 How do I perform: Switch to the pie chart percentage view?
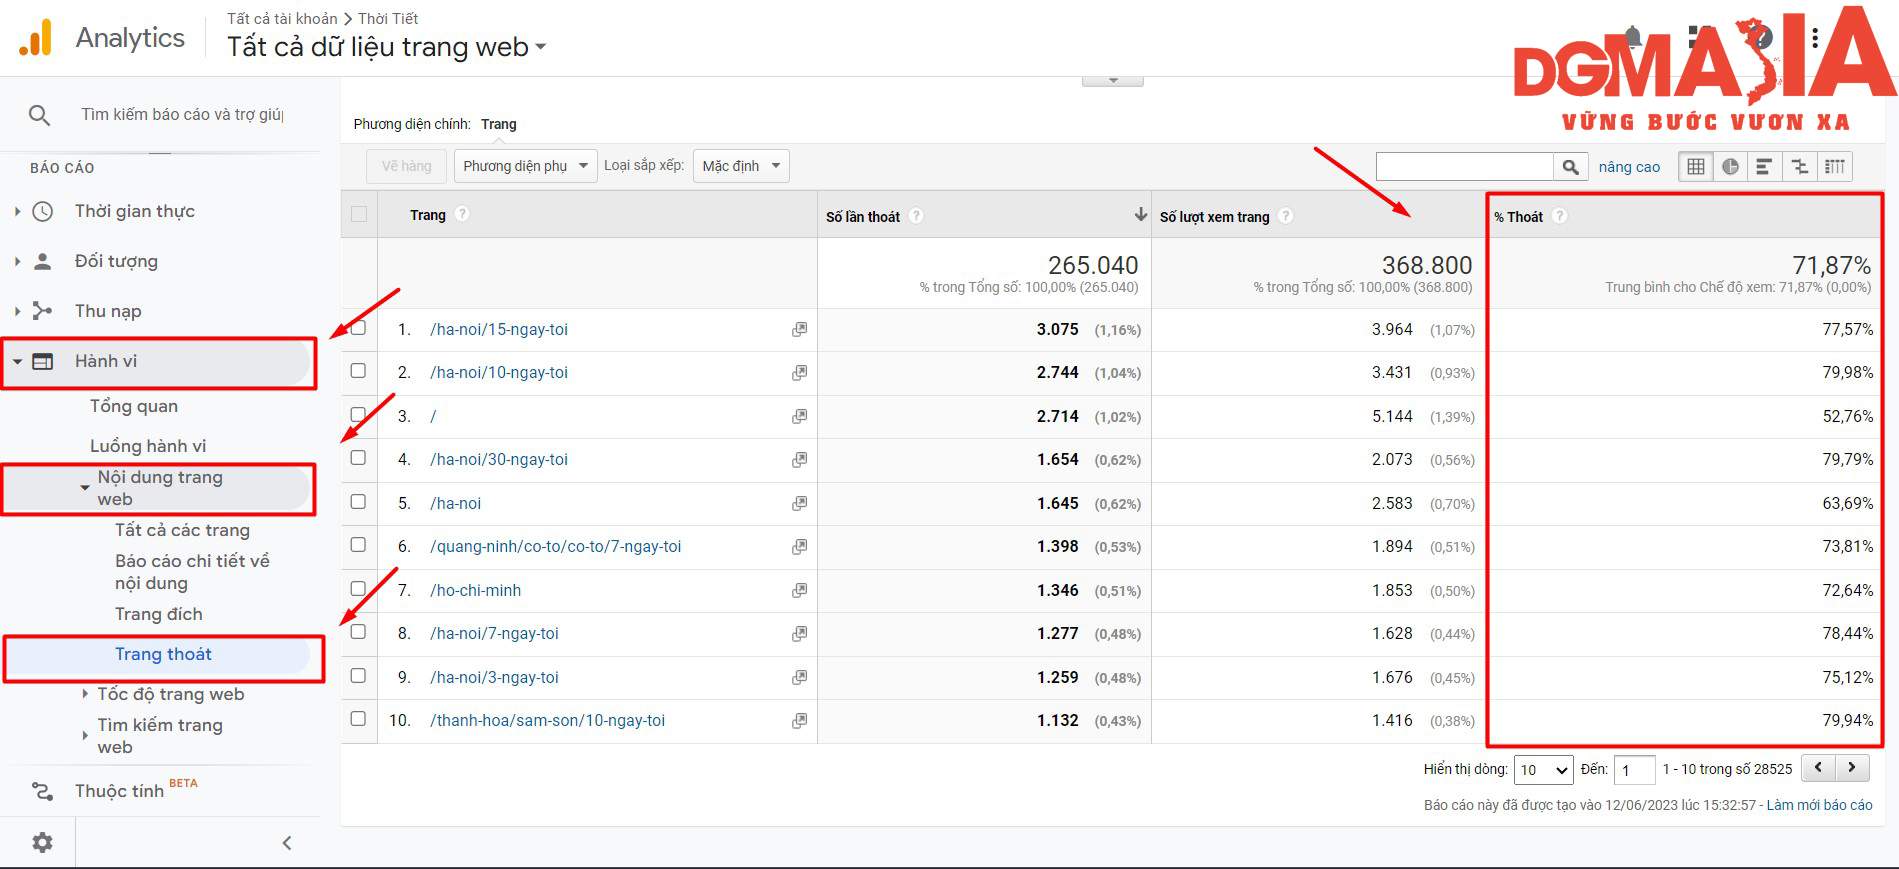1730,167
